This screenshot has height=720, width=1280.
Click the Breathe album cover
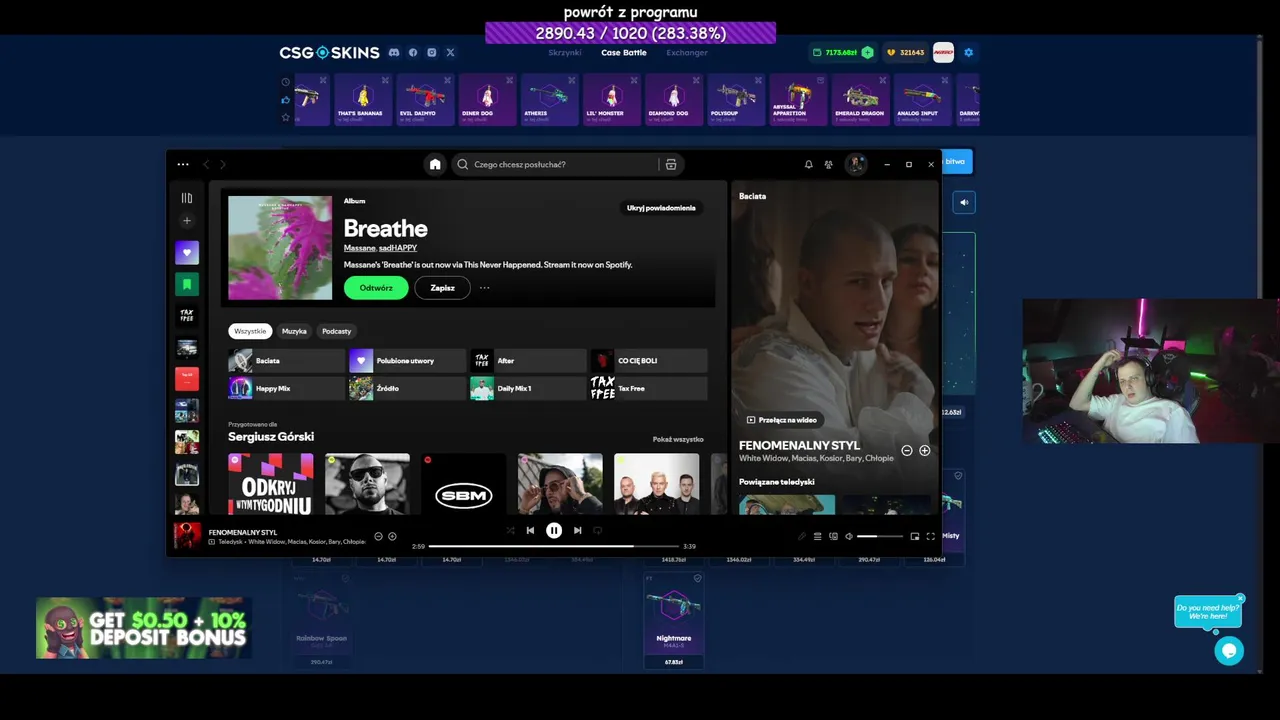(280, 248)
